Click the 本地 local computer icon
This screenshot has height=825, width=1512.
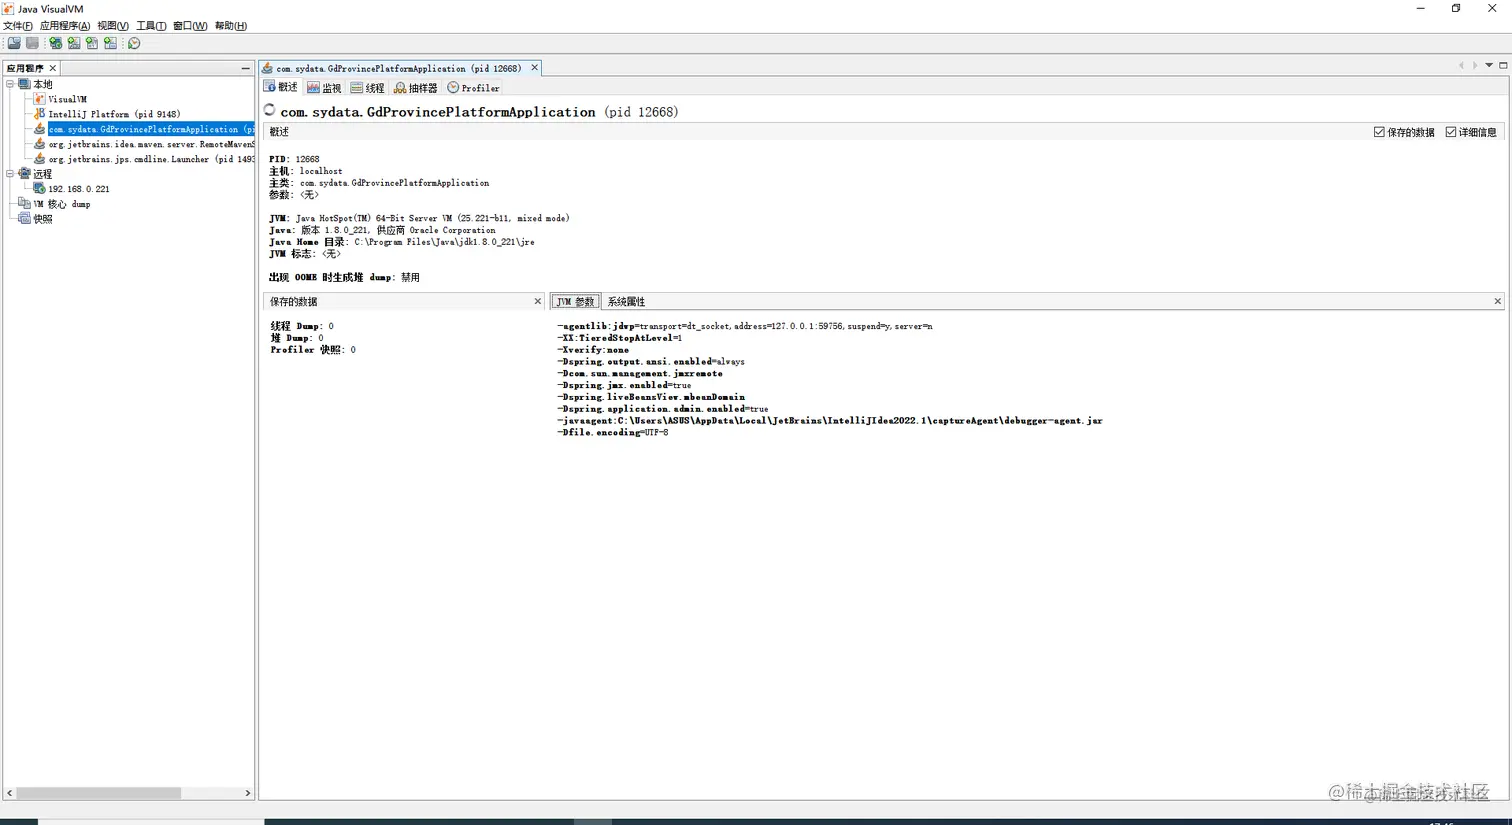coord(25,84)
